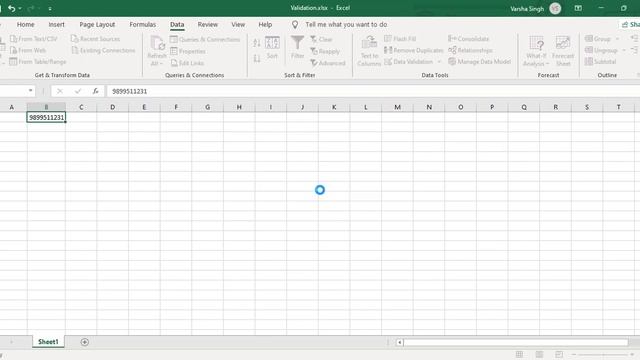
Task: Click Text to Columns
Action: [369, 51]
